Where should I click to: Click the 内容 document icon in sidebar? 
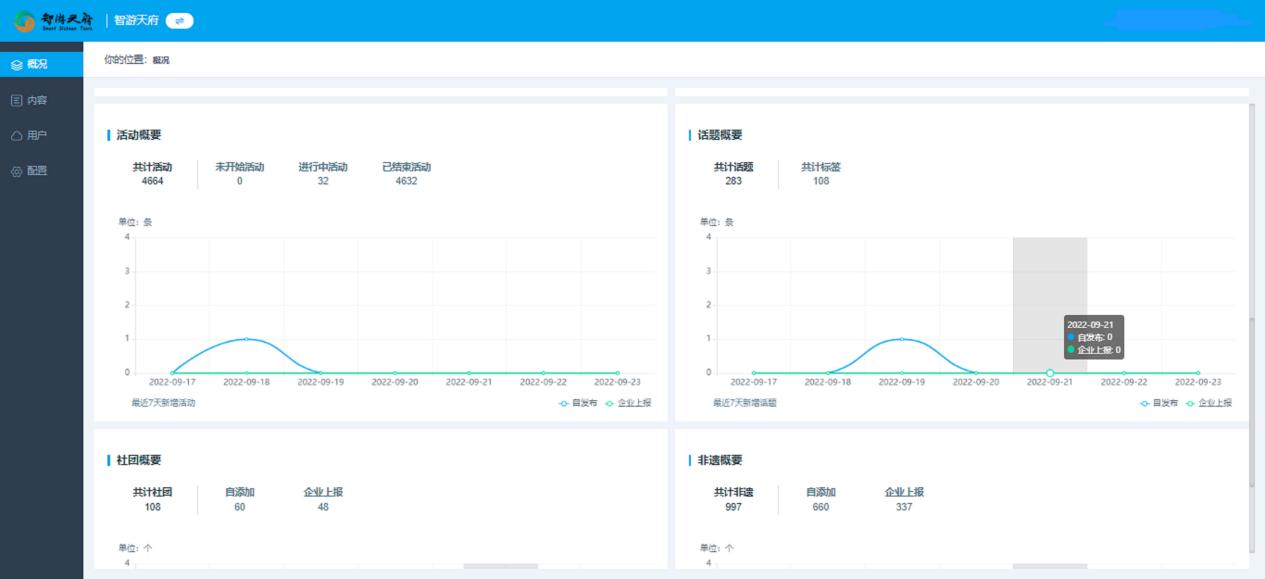16,100
